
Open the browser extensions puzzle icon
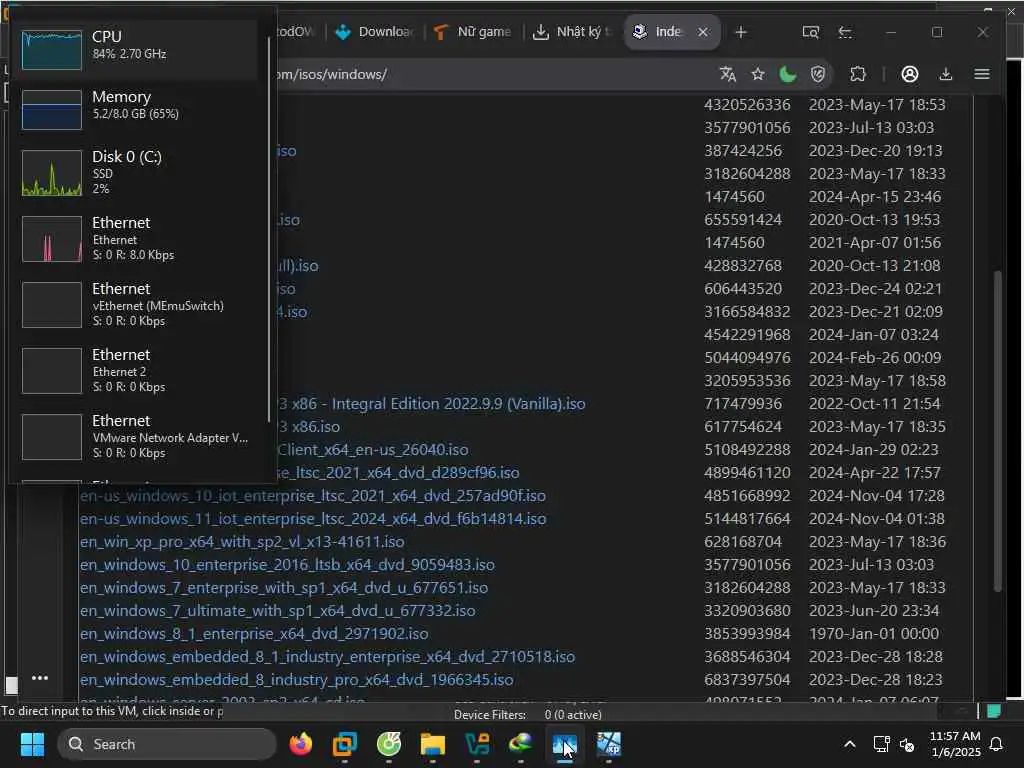pos(857,74)
